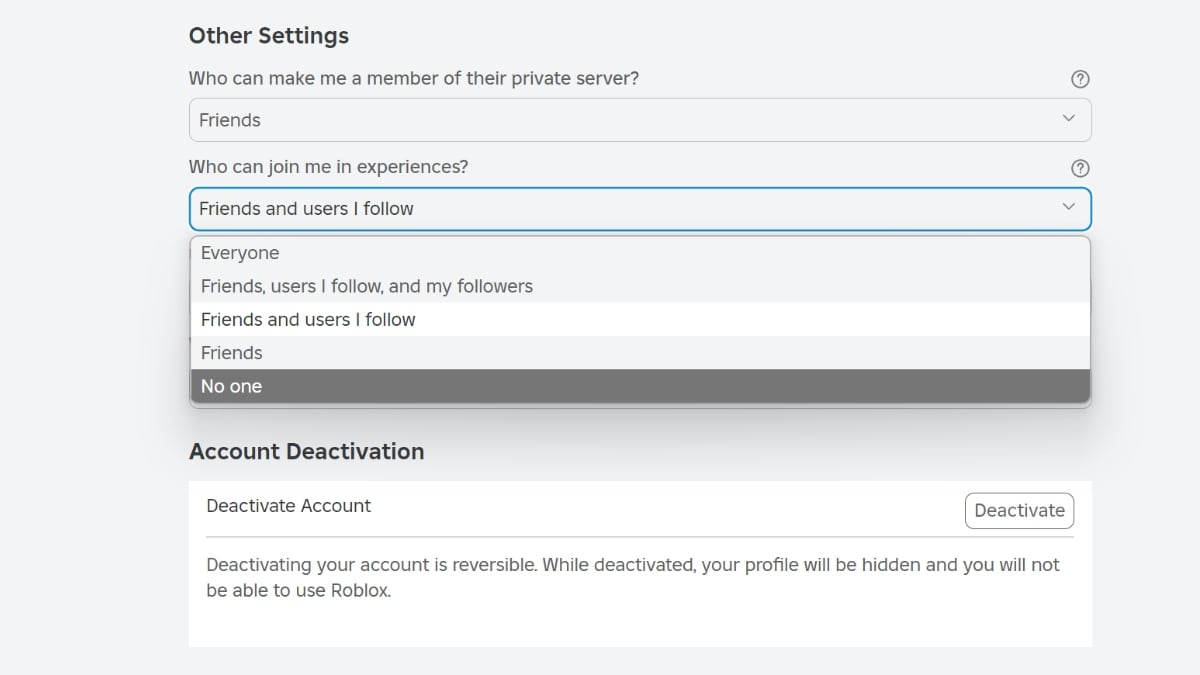Viewport: 1200px width, 675px height.
Task: Select the Deactivate button
Action: coord(1019,510)
